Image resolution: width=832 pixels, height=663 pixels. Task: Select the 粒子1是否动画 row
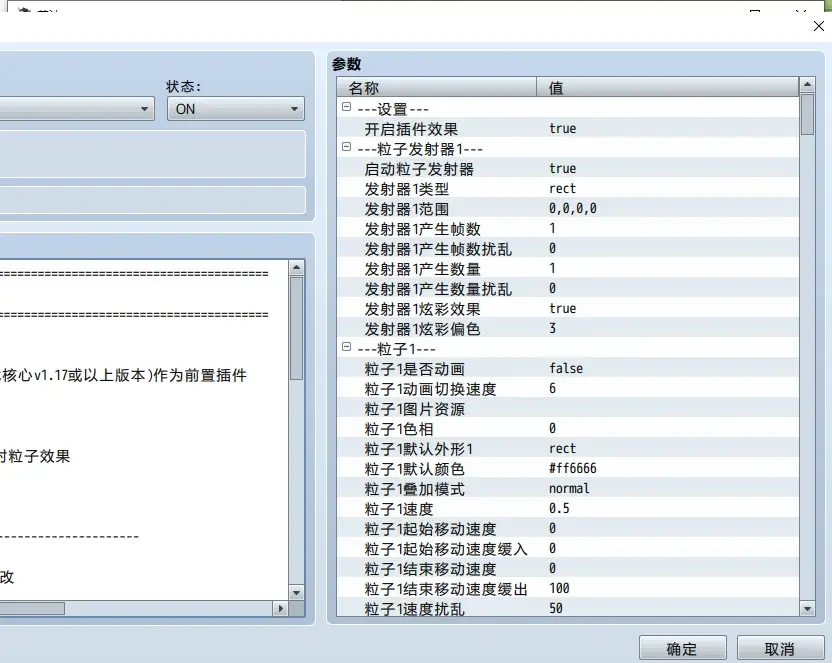(568, 369)
